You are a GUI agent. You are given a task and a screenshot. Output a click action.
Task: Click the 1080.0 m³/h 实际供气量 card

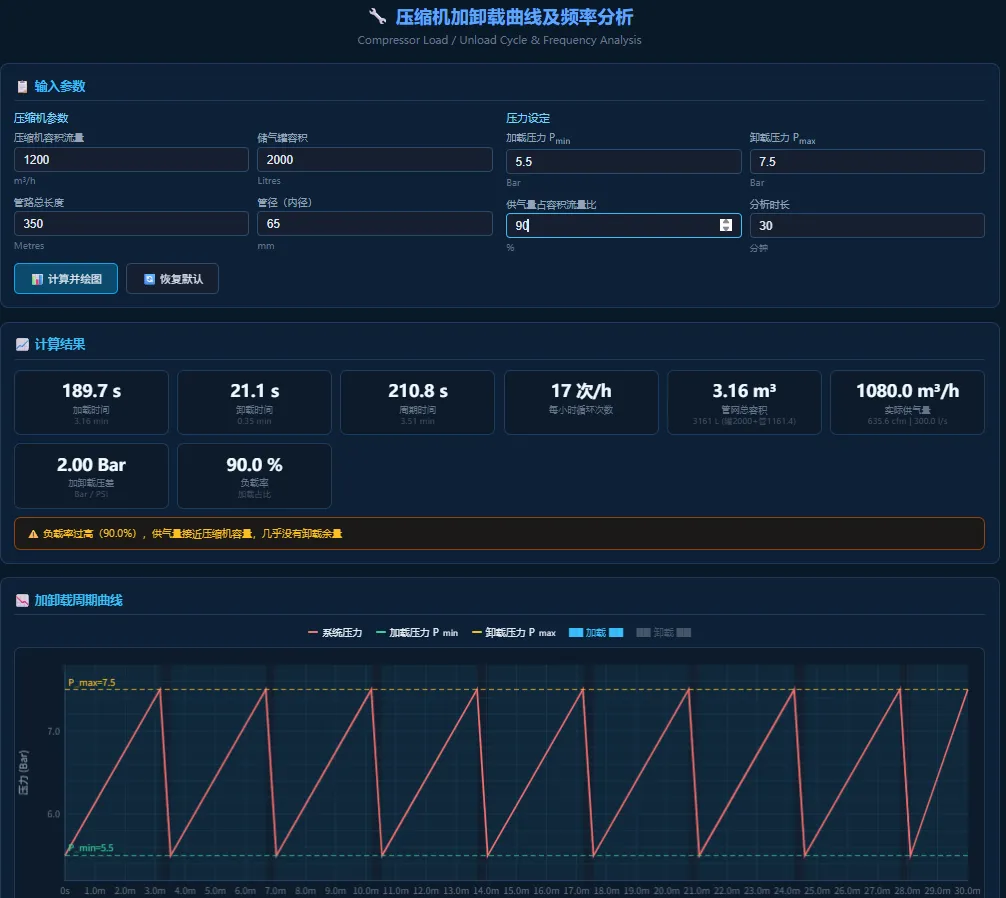click(907, 402)
